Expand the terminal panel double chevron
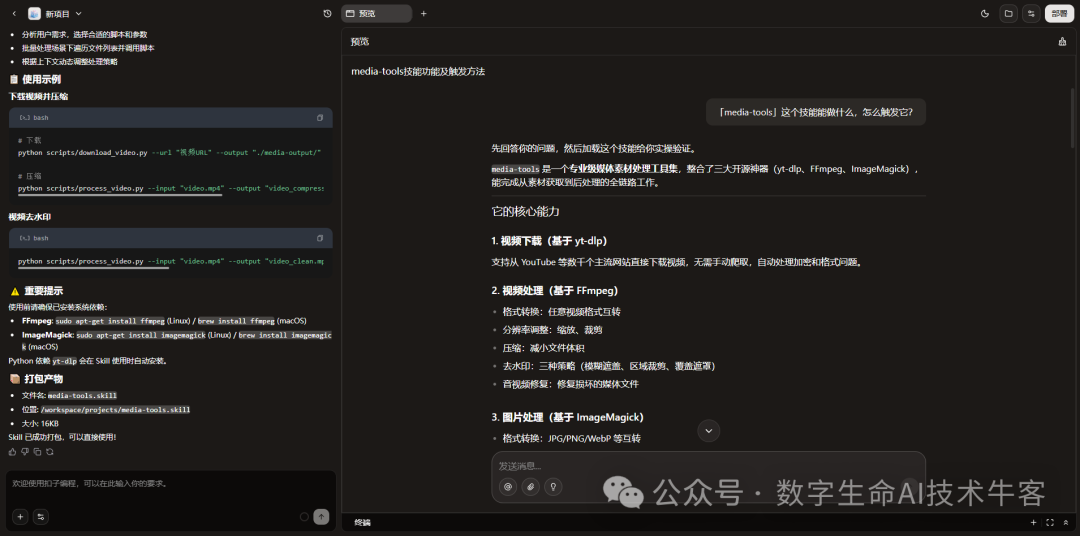The image size is (1080, 536). click(x=1066, y=523)
